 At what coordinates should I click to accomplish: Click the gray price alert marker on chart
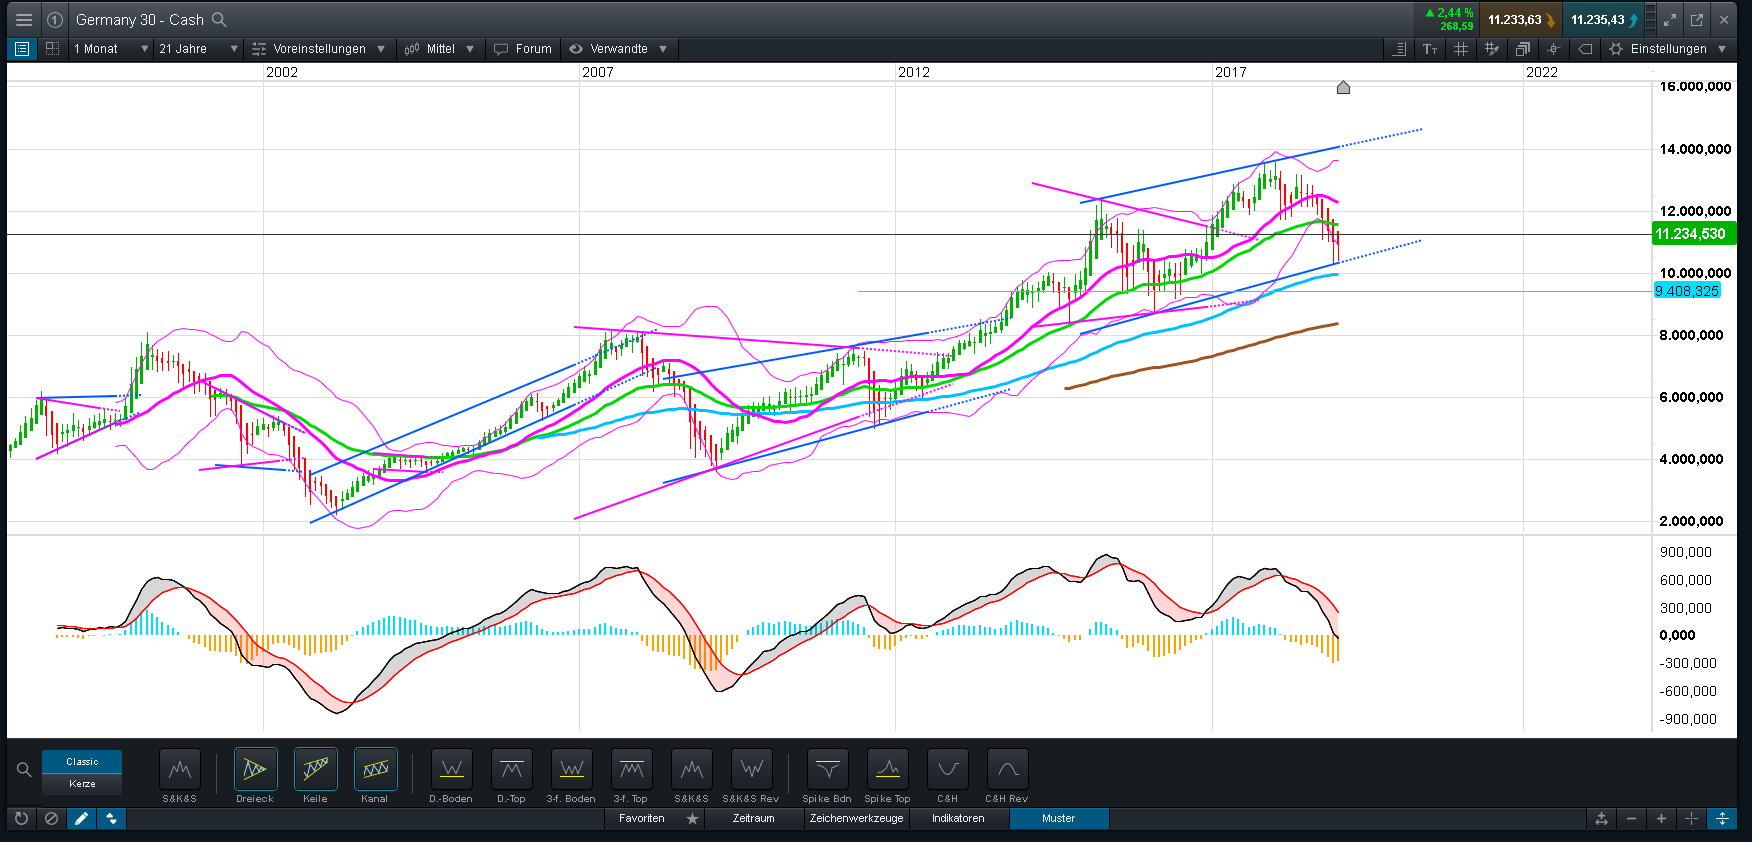(1343, 88)
